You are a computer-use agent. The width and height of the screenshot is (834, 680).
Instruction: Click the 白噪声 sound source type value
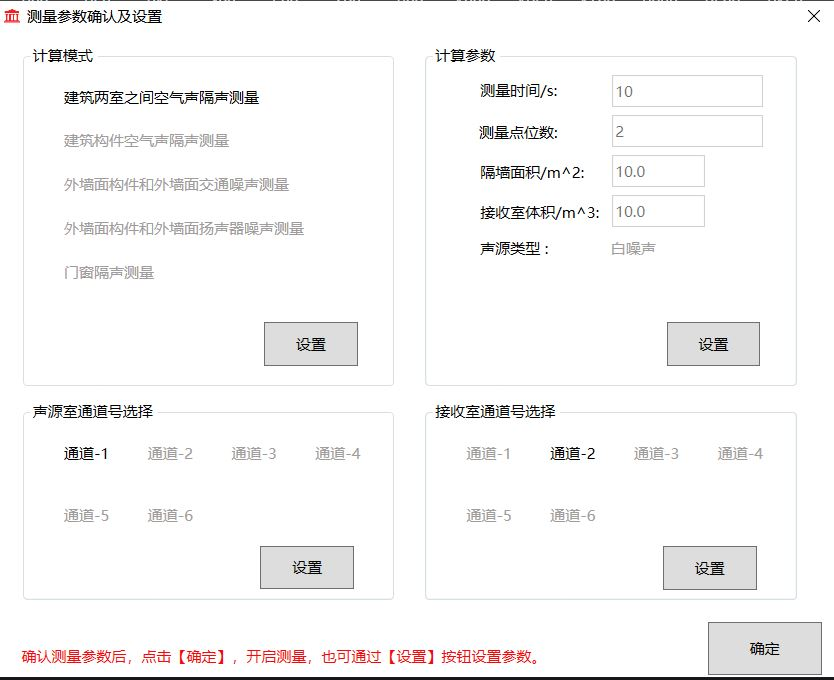coord(633,249)
